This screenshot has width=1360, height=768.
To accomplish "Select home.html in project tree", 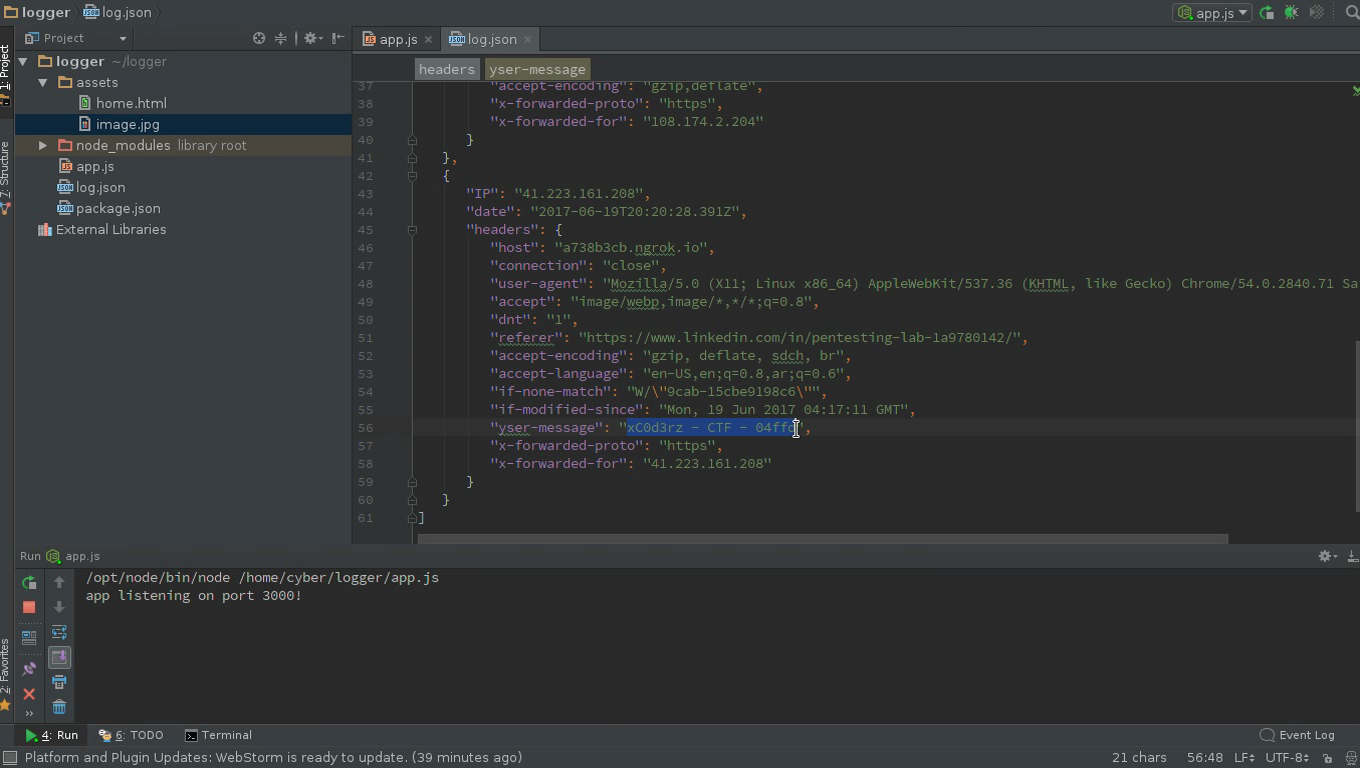I will coord(131,104).
